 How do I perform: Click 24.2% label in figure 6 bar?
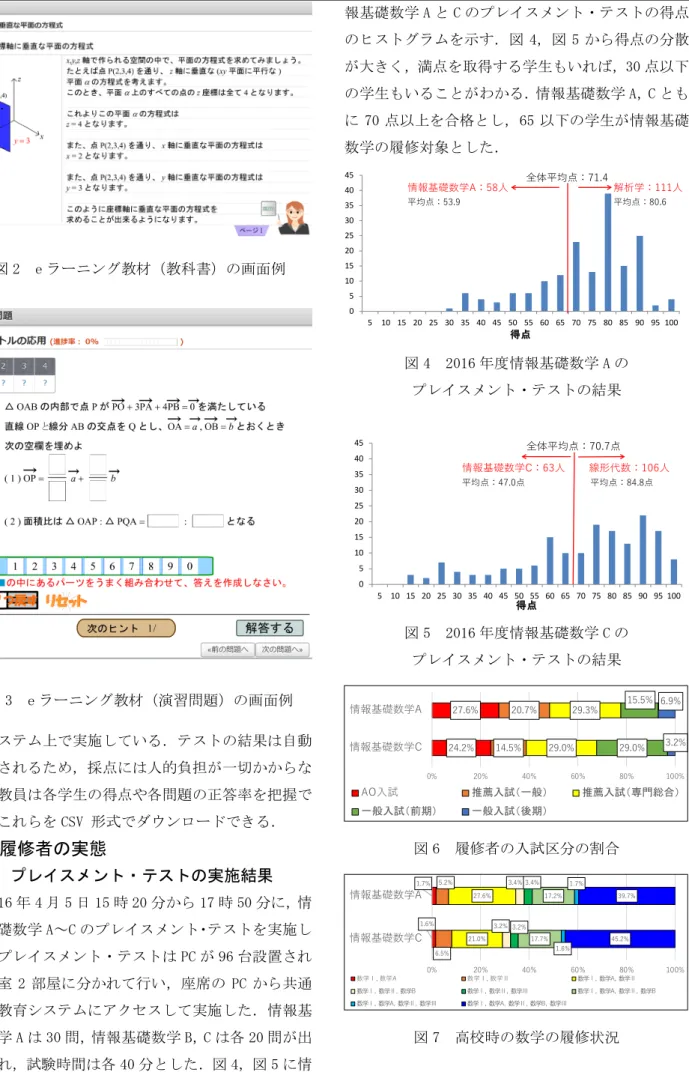tap(461, 747)
